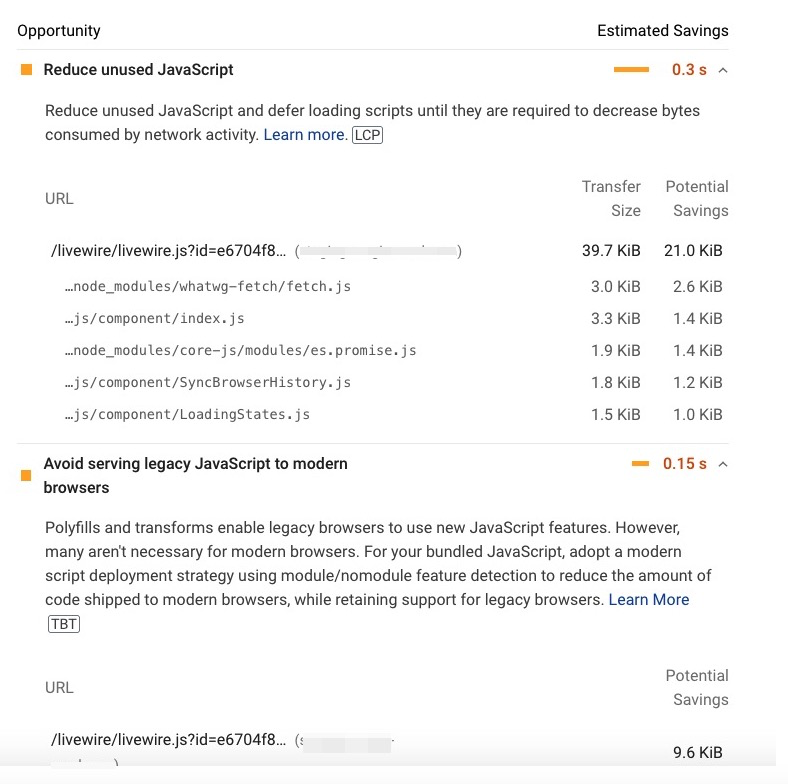Collapse the Avoid serving legacy JavaScript chevron

[x=723, y=464]
